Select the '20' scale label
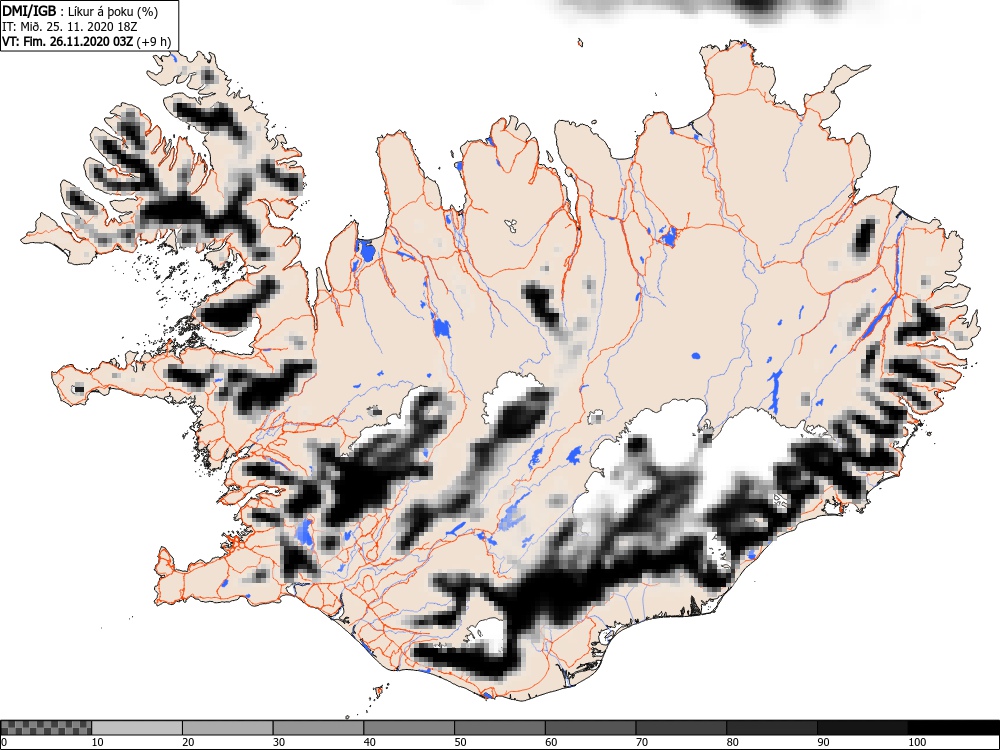 tap(188, 742)
